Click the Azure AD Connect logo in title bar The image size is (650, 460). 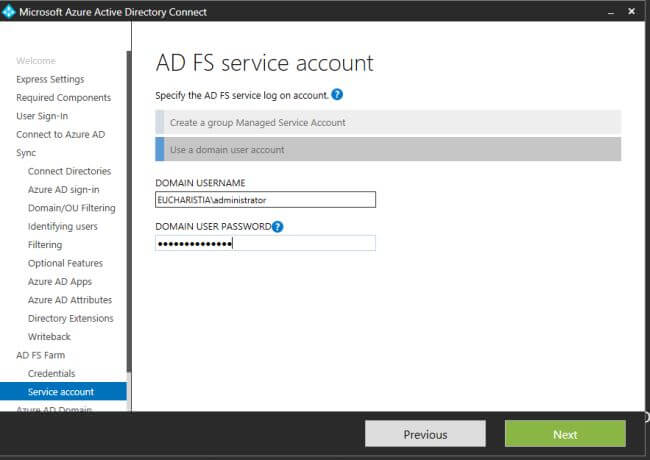coord(8,11)
